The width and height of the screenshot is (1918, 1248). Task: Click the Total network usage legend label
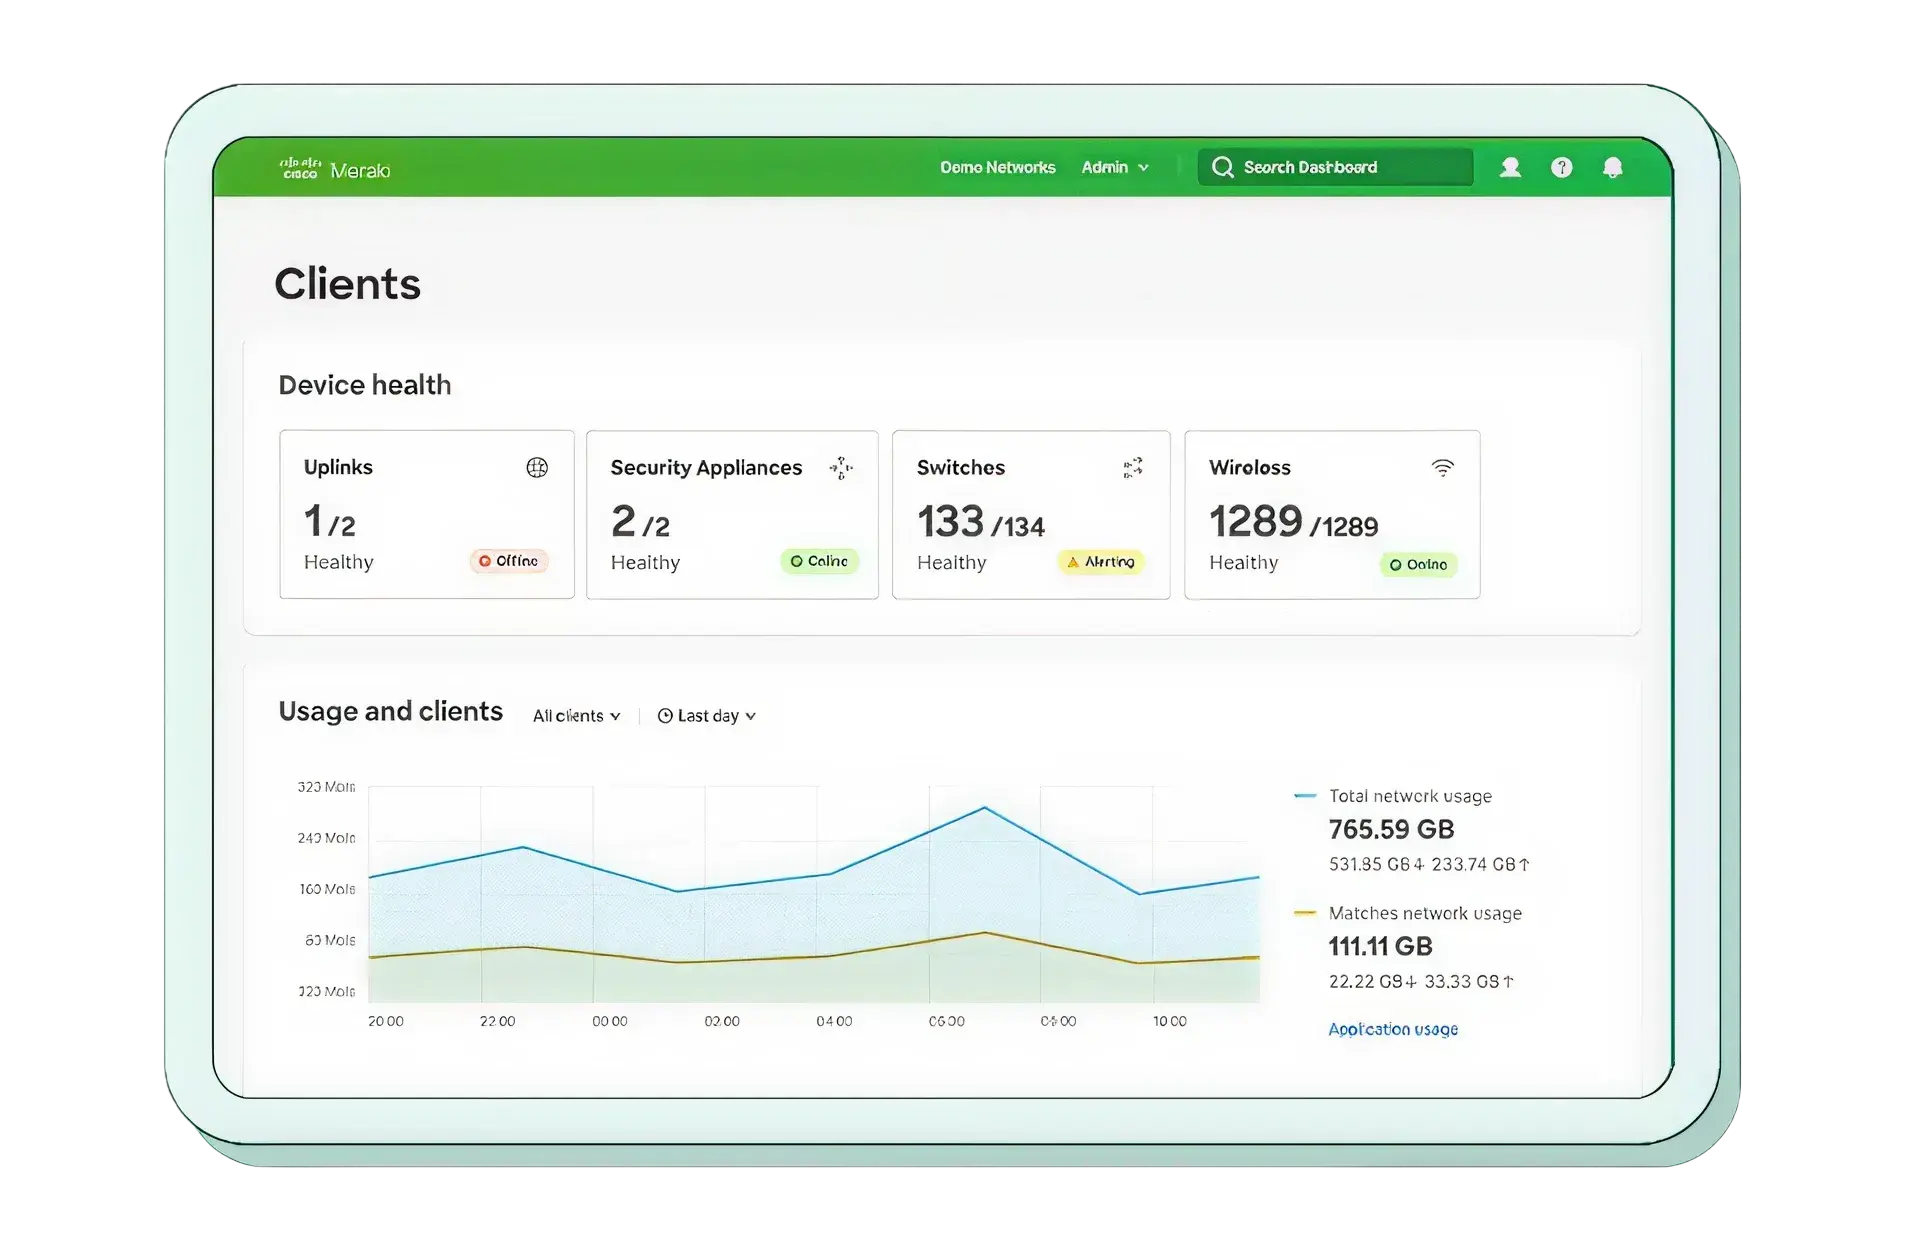1410,796
